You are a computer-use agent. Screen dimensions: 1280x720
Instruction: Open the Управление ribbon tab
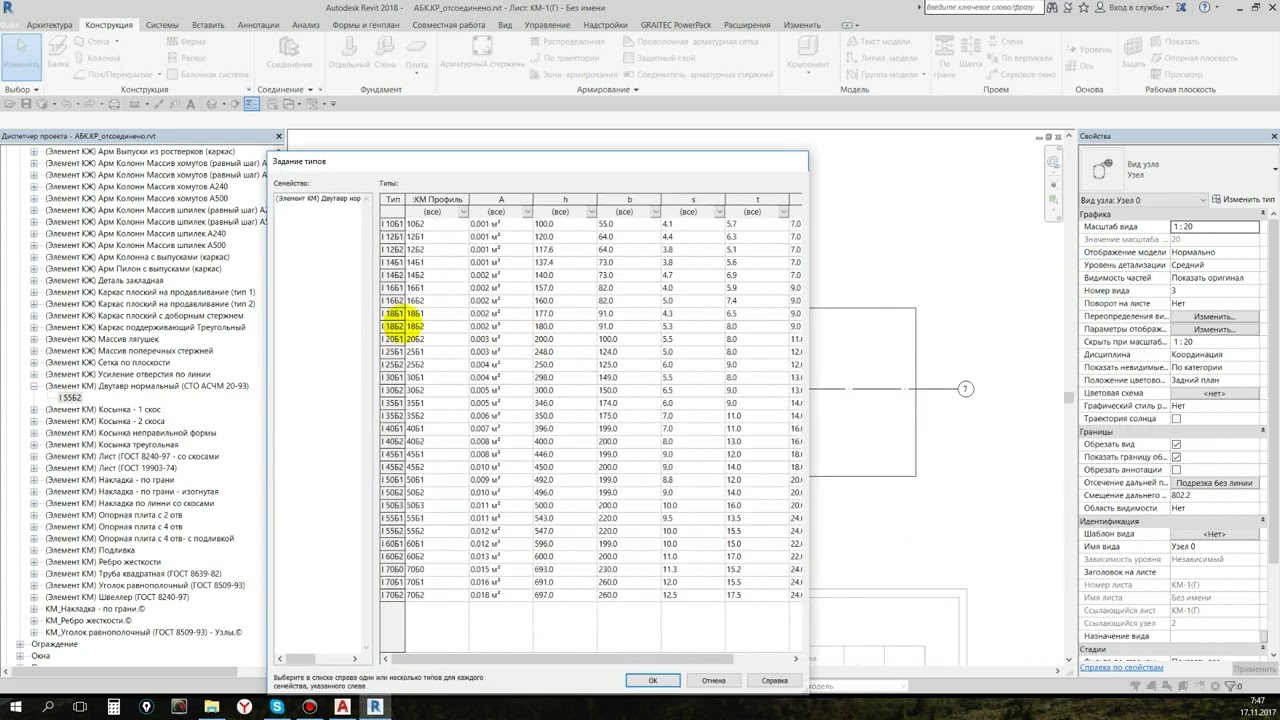[x=547, y=24]
